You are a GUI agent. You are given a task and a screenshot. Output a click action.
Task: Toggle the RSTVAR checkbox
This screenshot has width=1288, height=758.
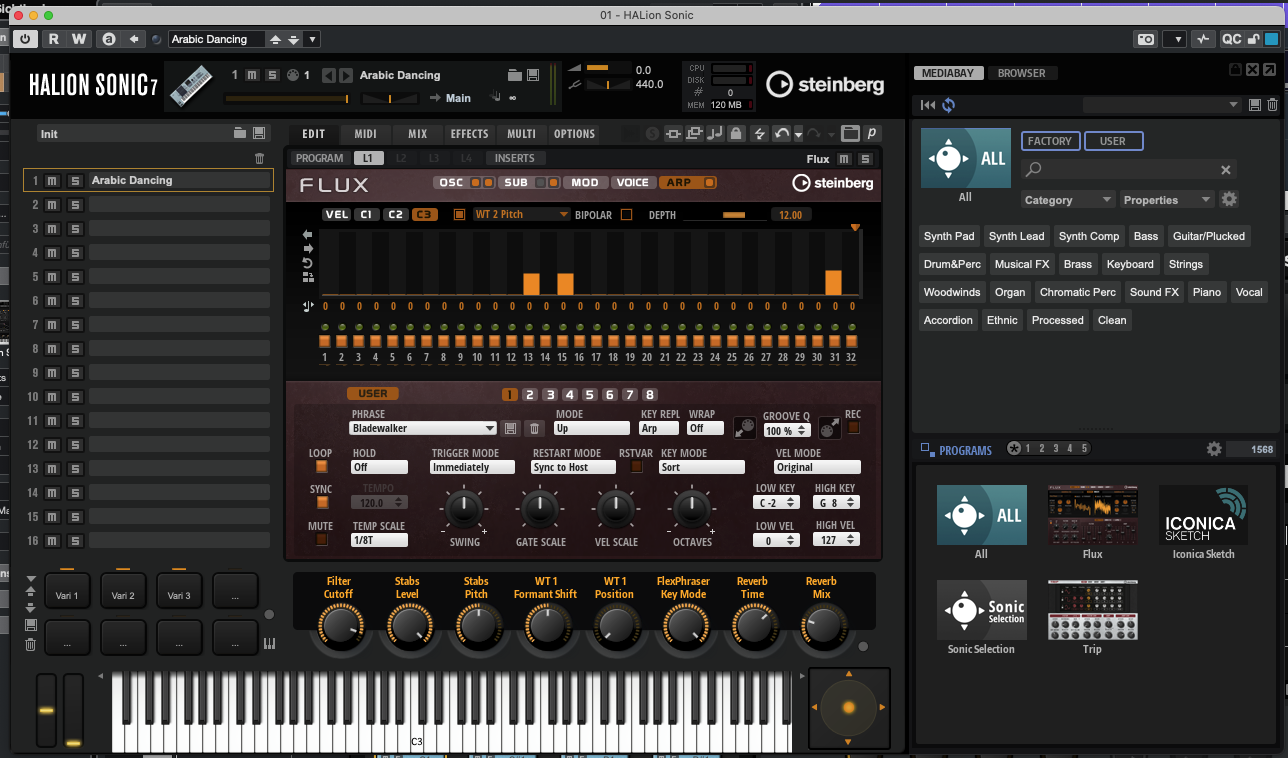[x=637, y=467]
